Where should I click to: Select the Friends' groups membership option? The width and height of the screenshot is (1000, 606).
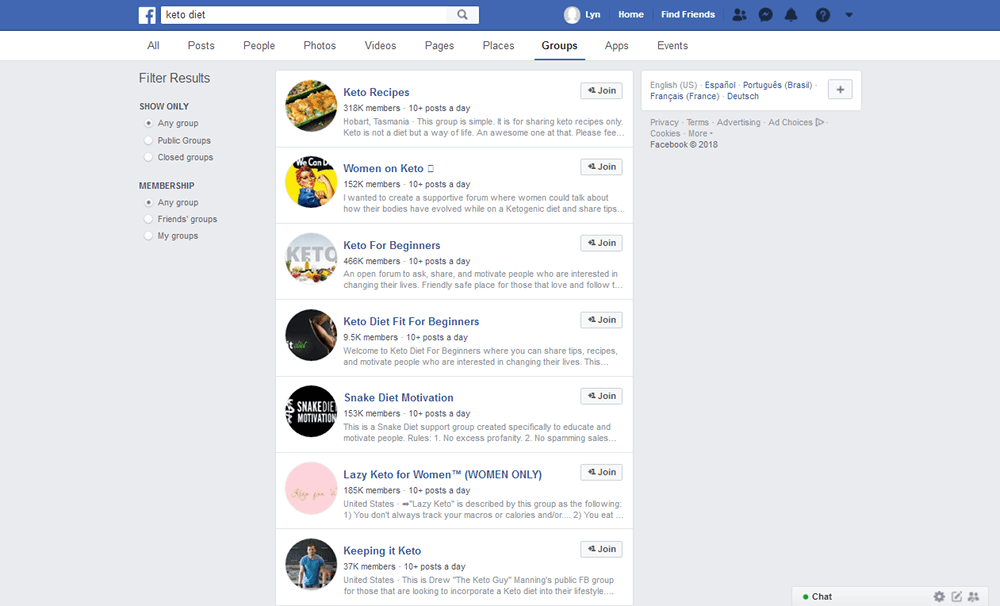pos(149,220)
